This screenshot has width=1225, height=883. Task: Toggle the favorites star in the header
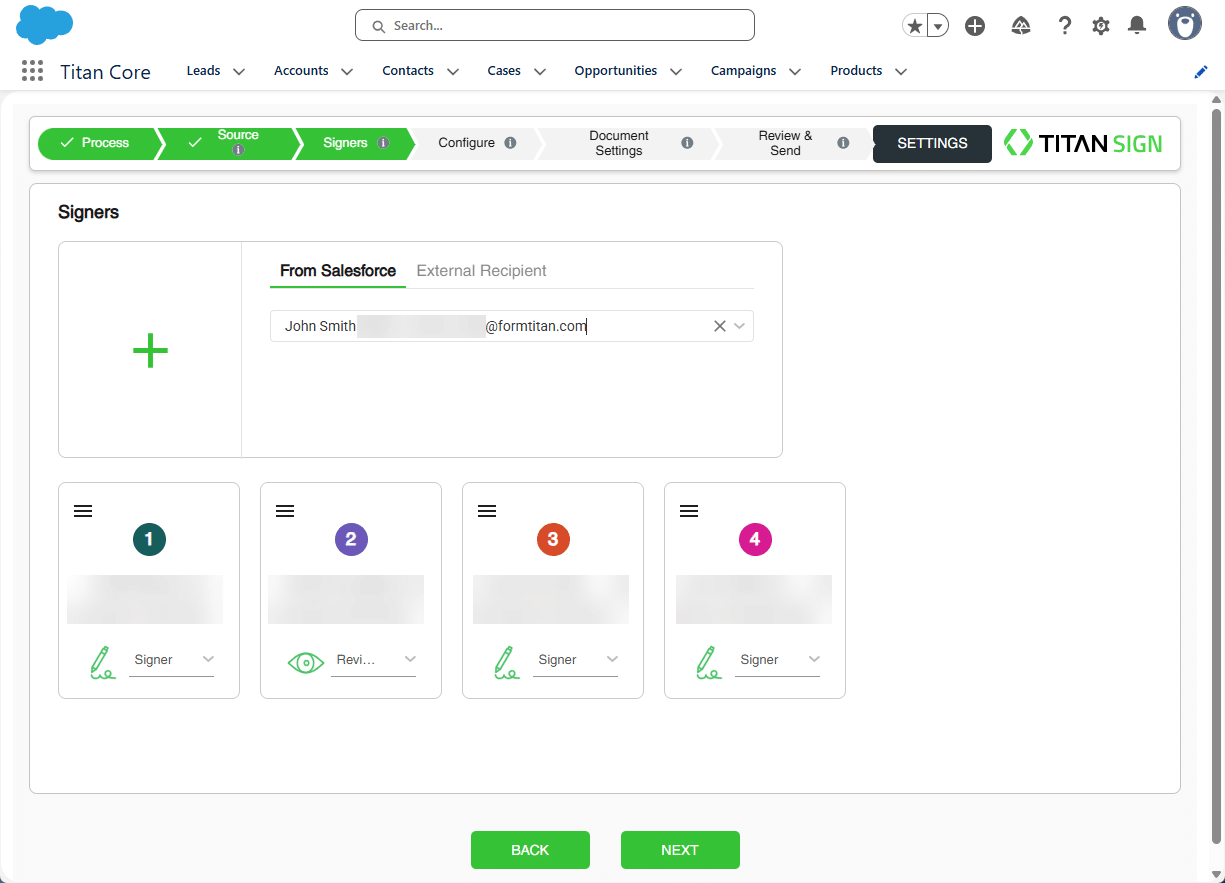point(914,25)
